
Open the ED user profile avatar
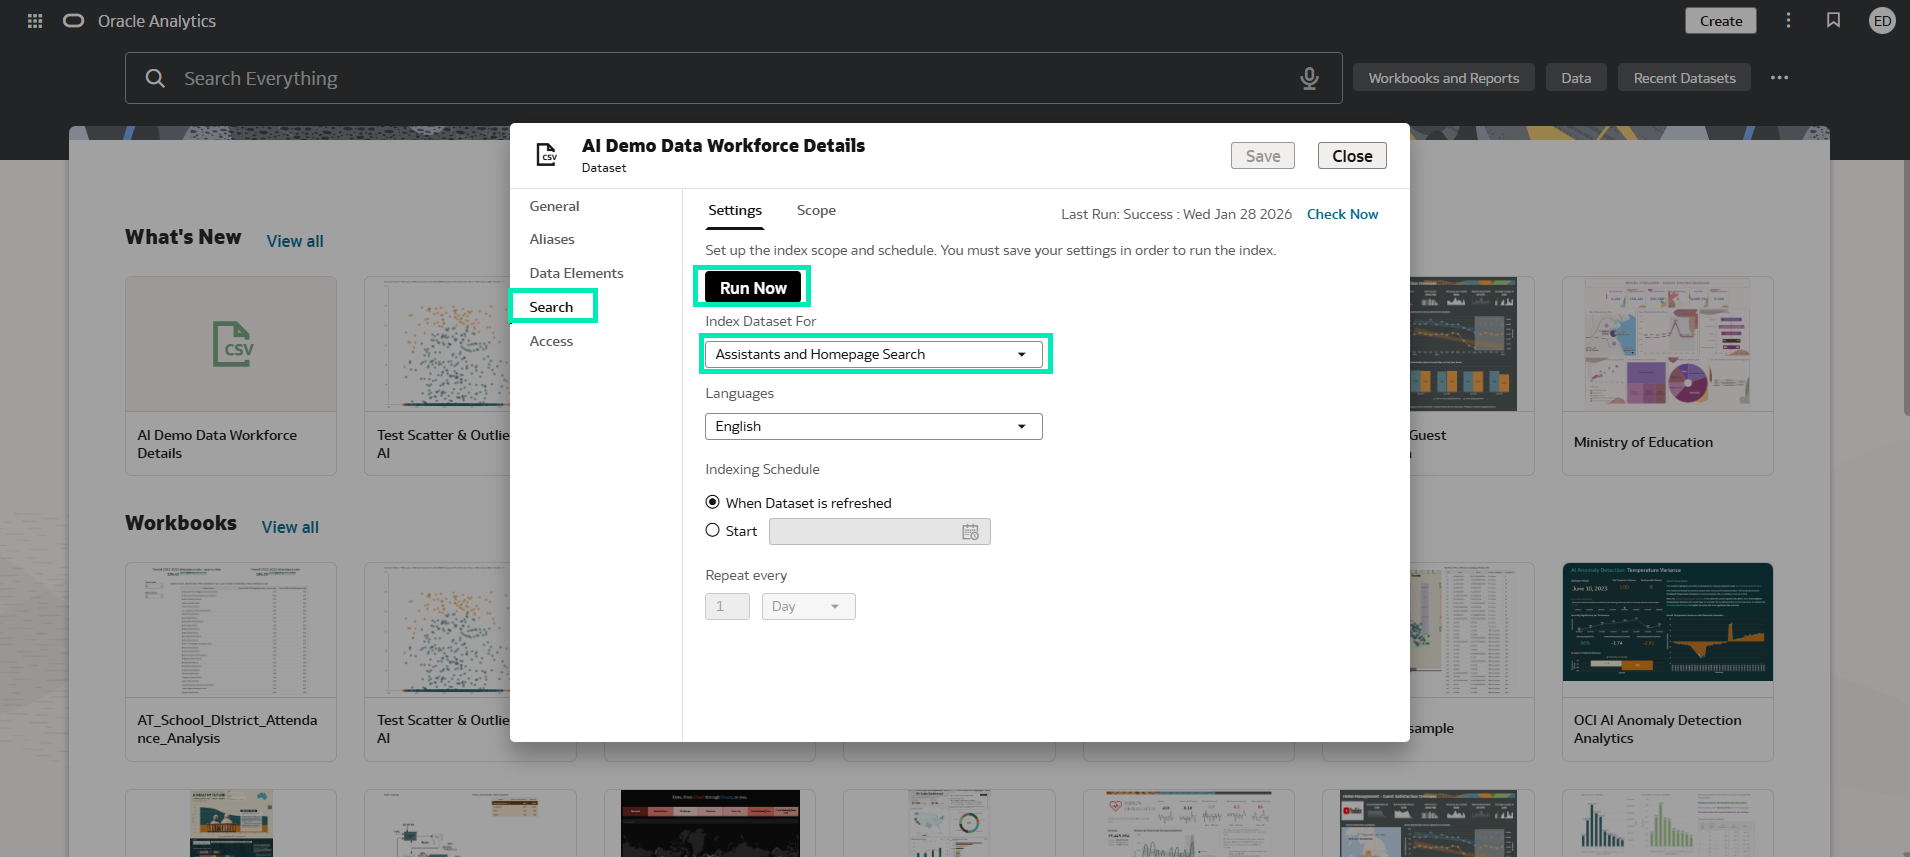(x=1882, y=21)
